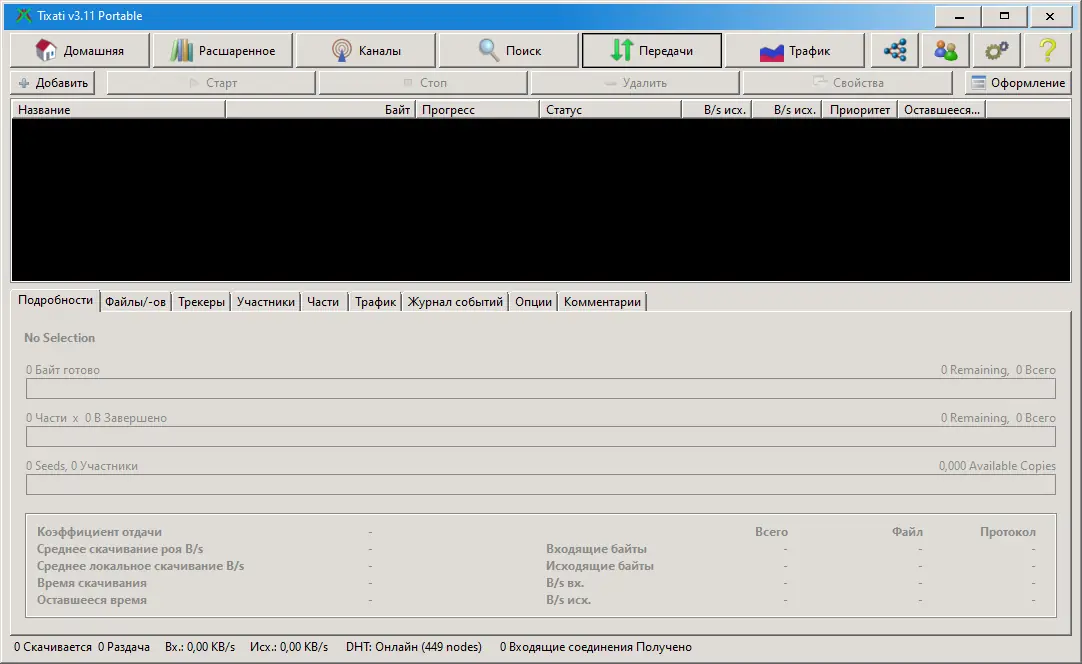Switch to the Файлы/-ов tab
This screenshot has height=664, width=1082.
[135, 302]
